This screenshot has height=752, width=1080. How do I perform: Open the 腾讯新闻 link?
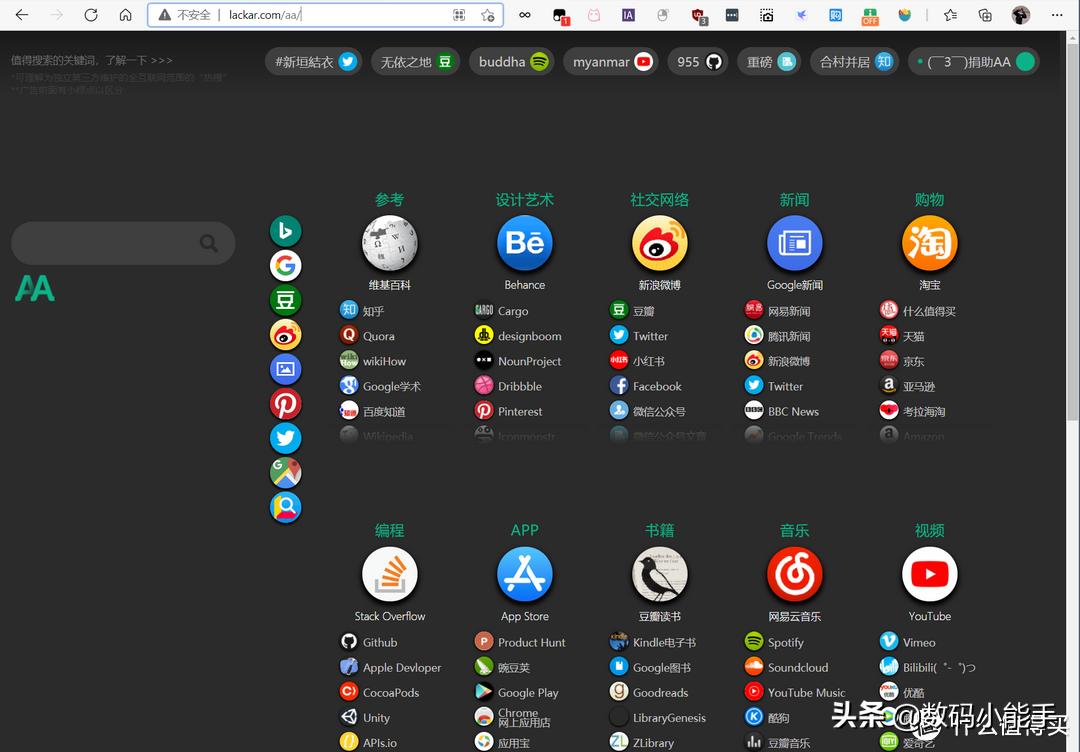click(x=778, y=336)
